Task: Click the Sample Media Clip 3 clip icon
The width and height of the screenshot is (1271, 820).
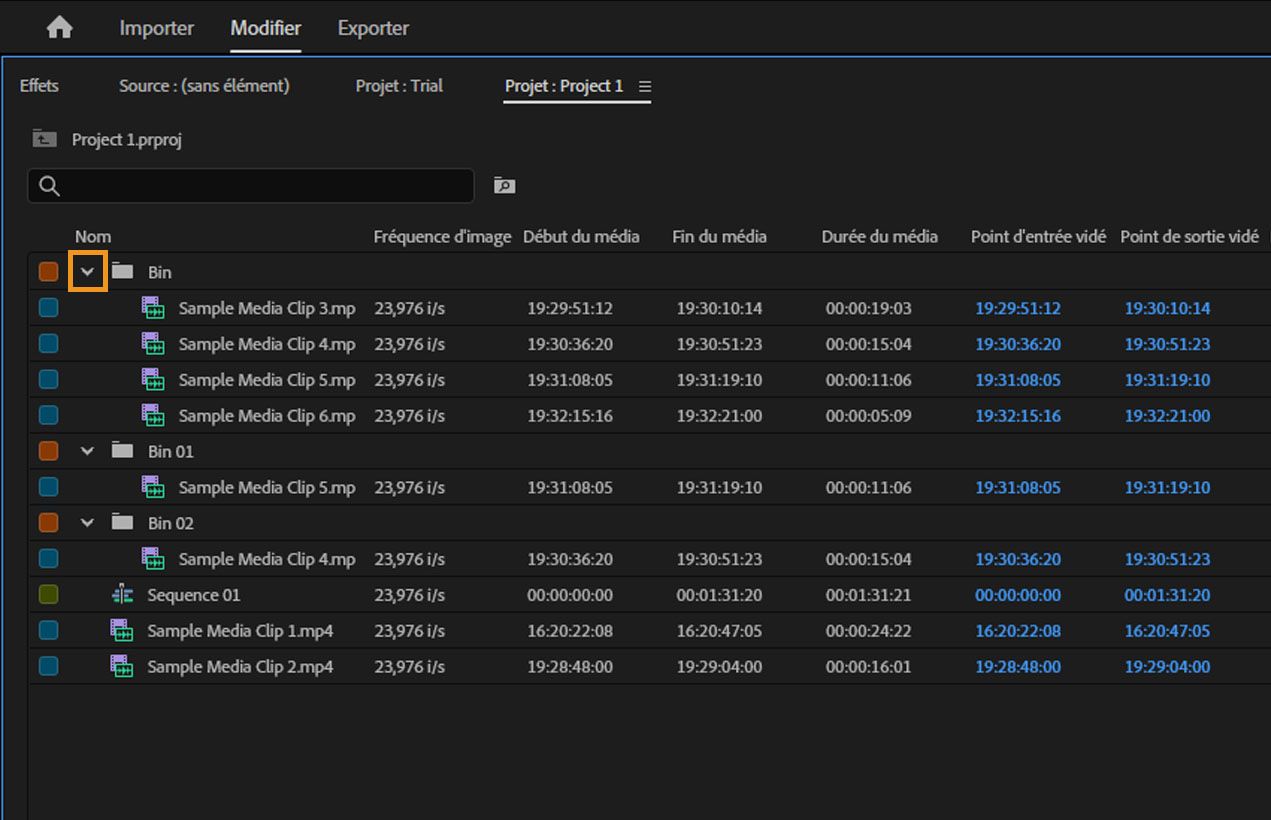Action: [153, 308]
